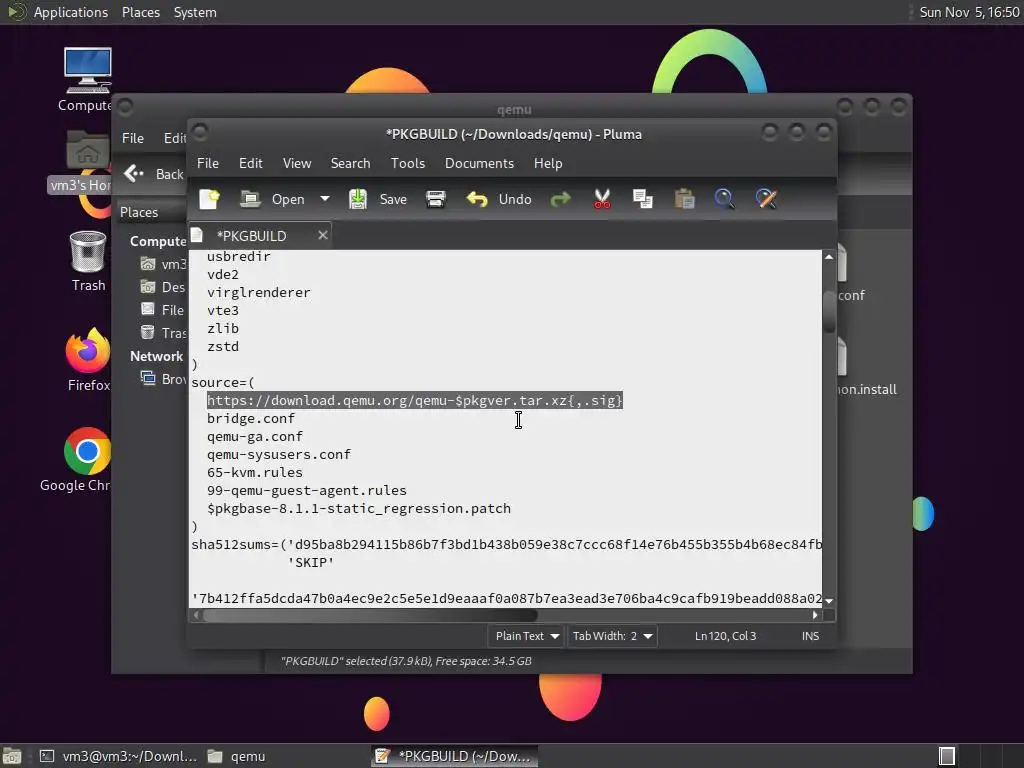Click the show desktop icon in bottom panel
The image size is (1024, 768).
point(12,756)
